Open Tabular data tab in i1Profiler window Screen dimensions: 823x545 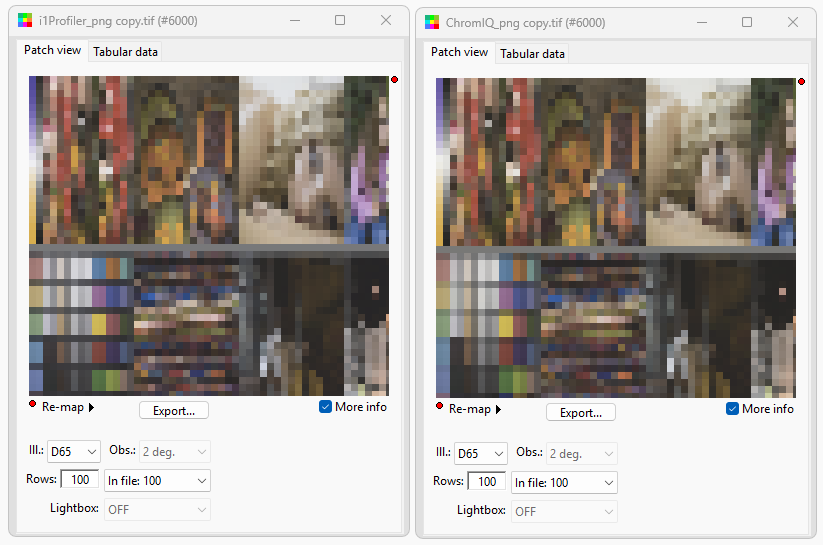point(125,52)
